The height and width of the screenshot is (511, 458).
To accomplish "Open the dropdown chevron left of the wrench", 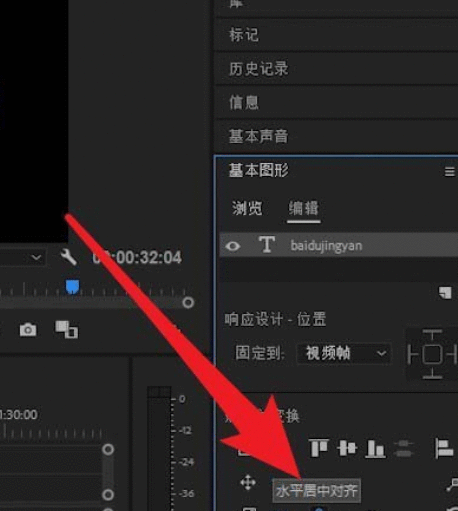I will [x=36, y=257].
